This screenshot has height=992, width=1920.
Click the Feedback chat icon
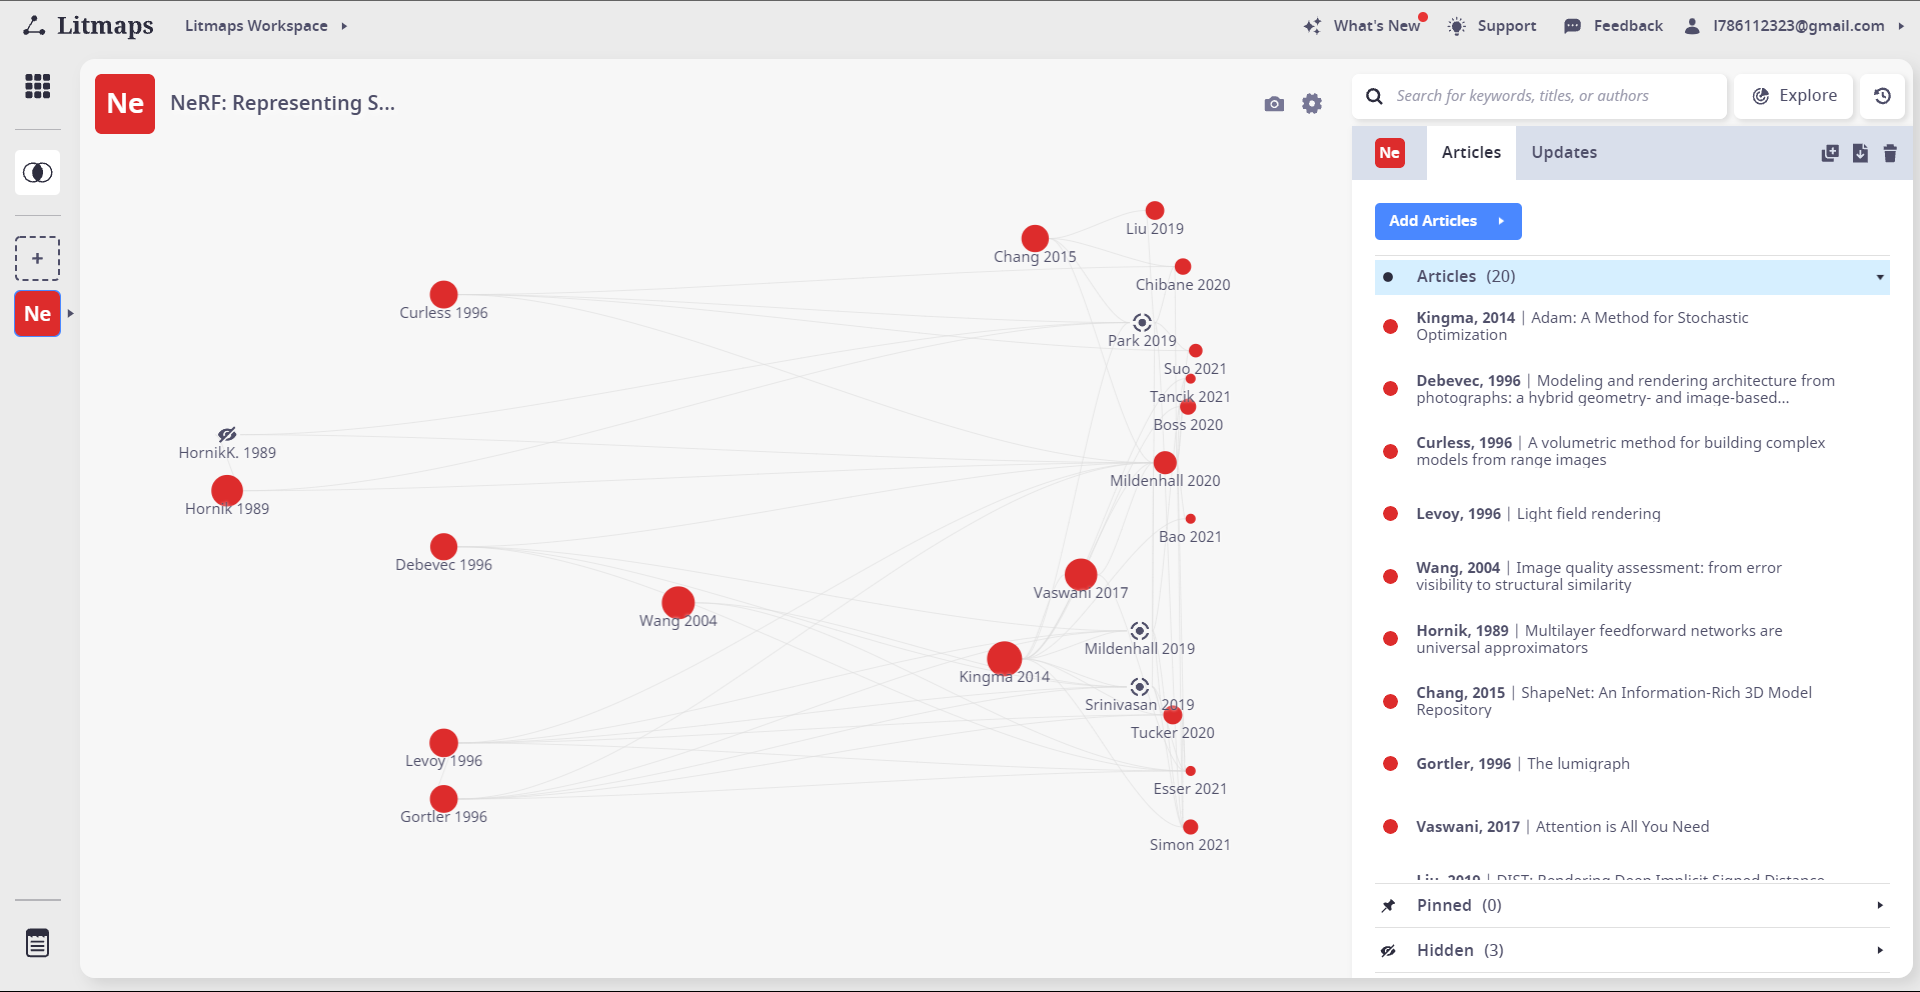pos(1572,26)
